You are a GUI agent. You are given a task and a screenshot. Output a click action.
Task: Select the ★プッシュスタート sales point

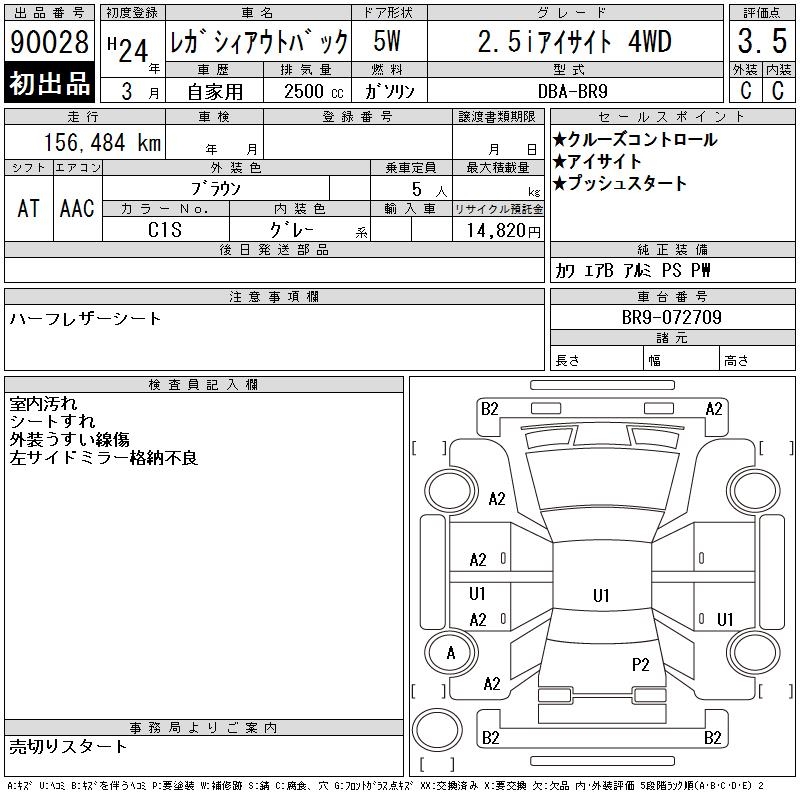pyautogui.click(x=620, y=183)
